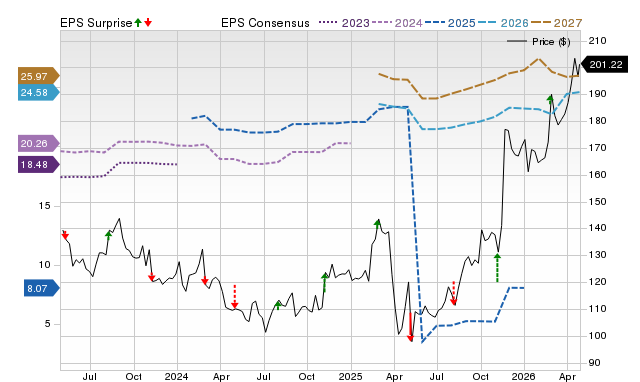Click the 150 price axis label
Screen dimensions: 640x382
[x=598, y=202]
